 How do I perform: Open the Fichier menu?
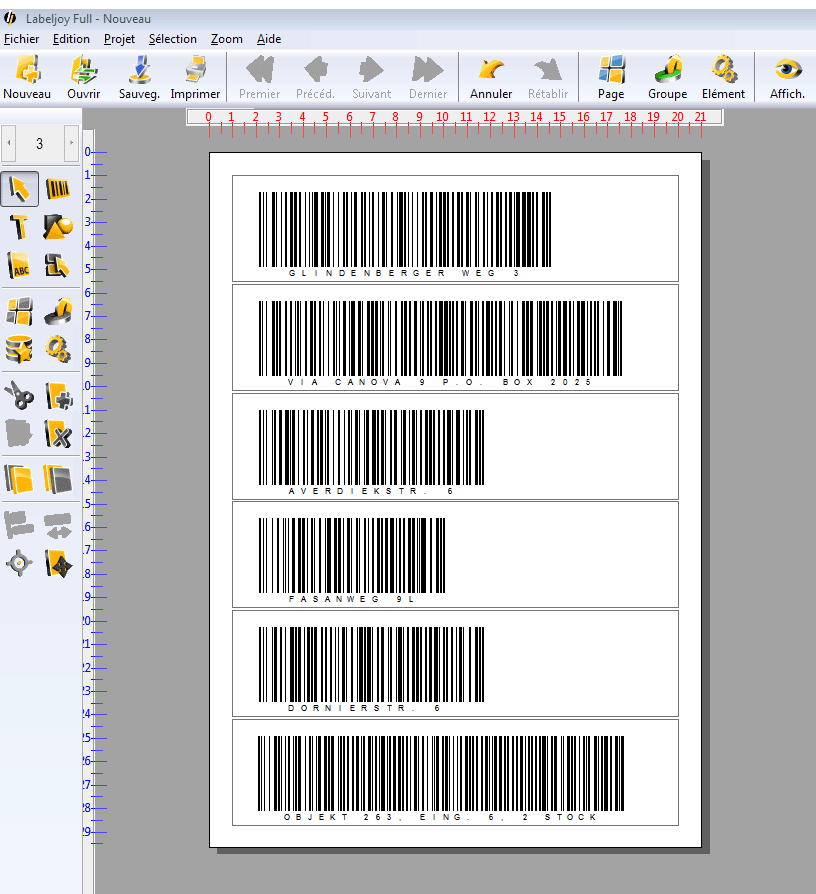point(22,39)
